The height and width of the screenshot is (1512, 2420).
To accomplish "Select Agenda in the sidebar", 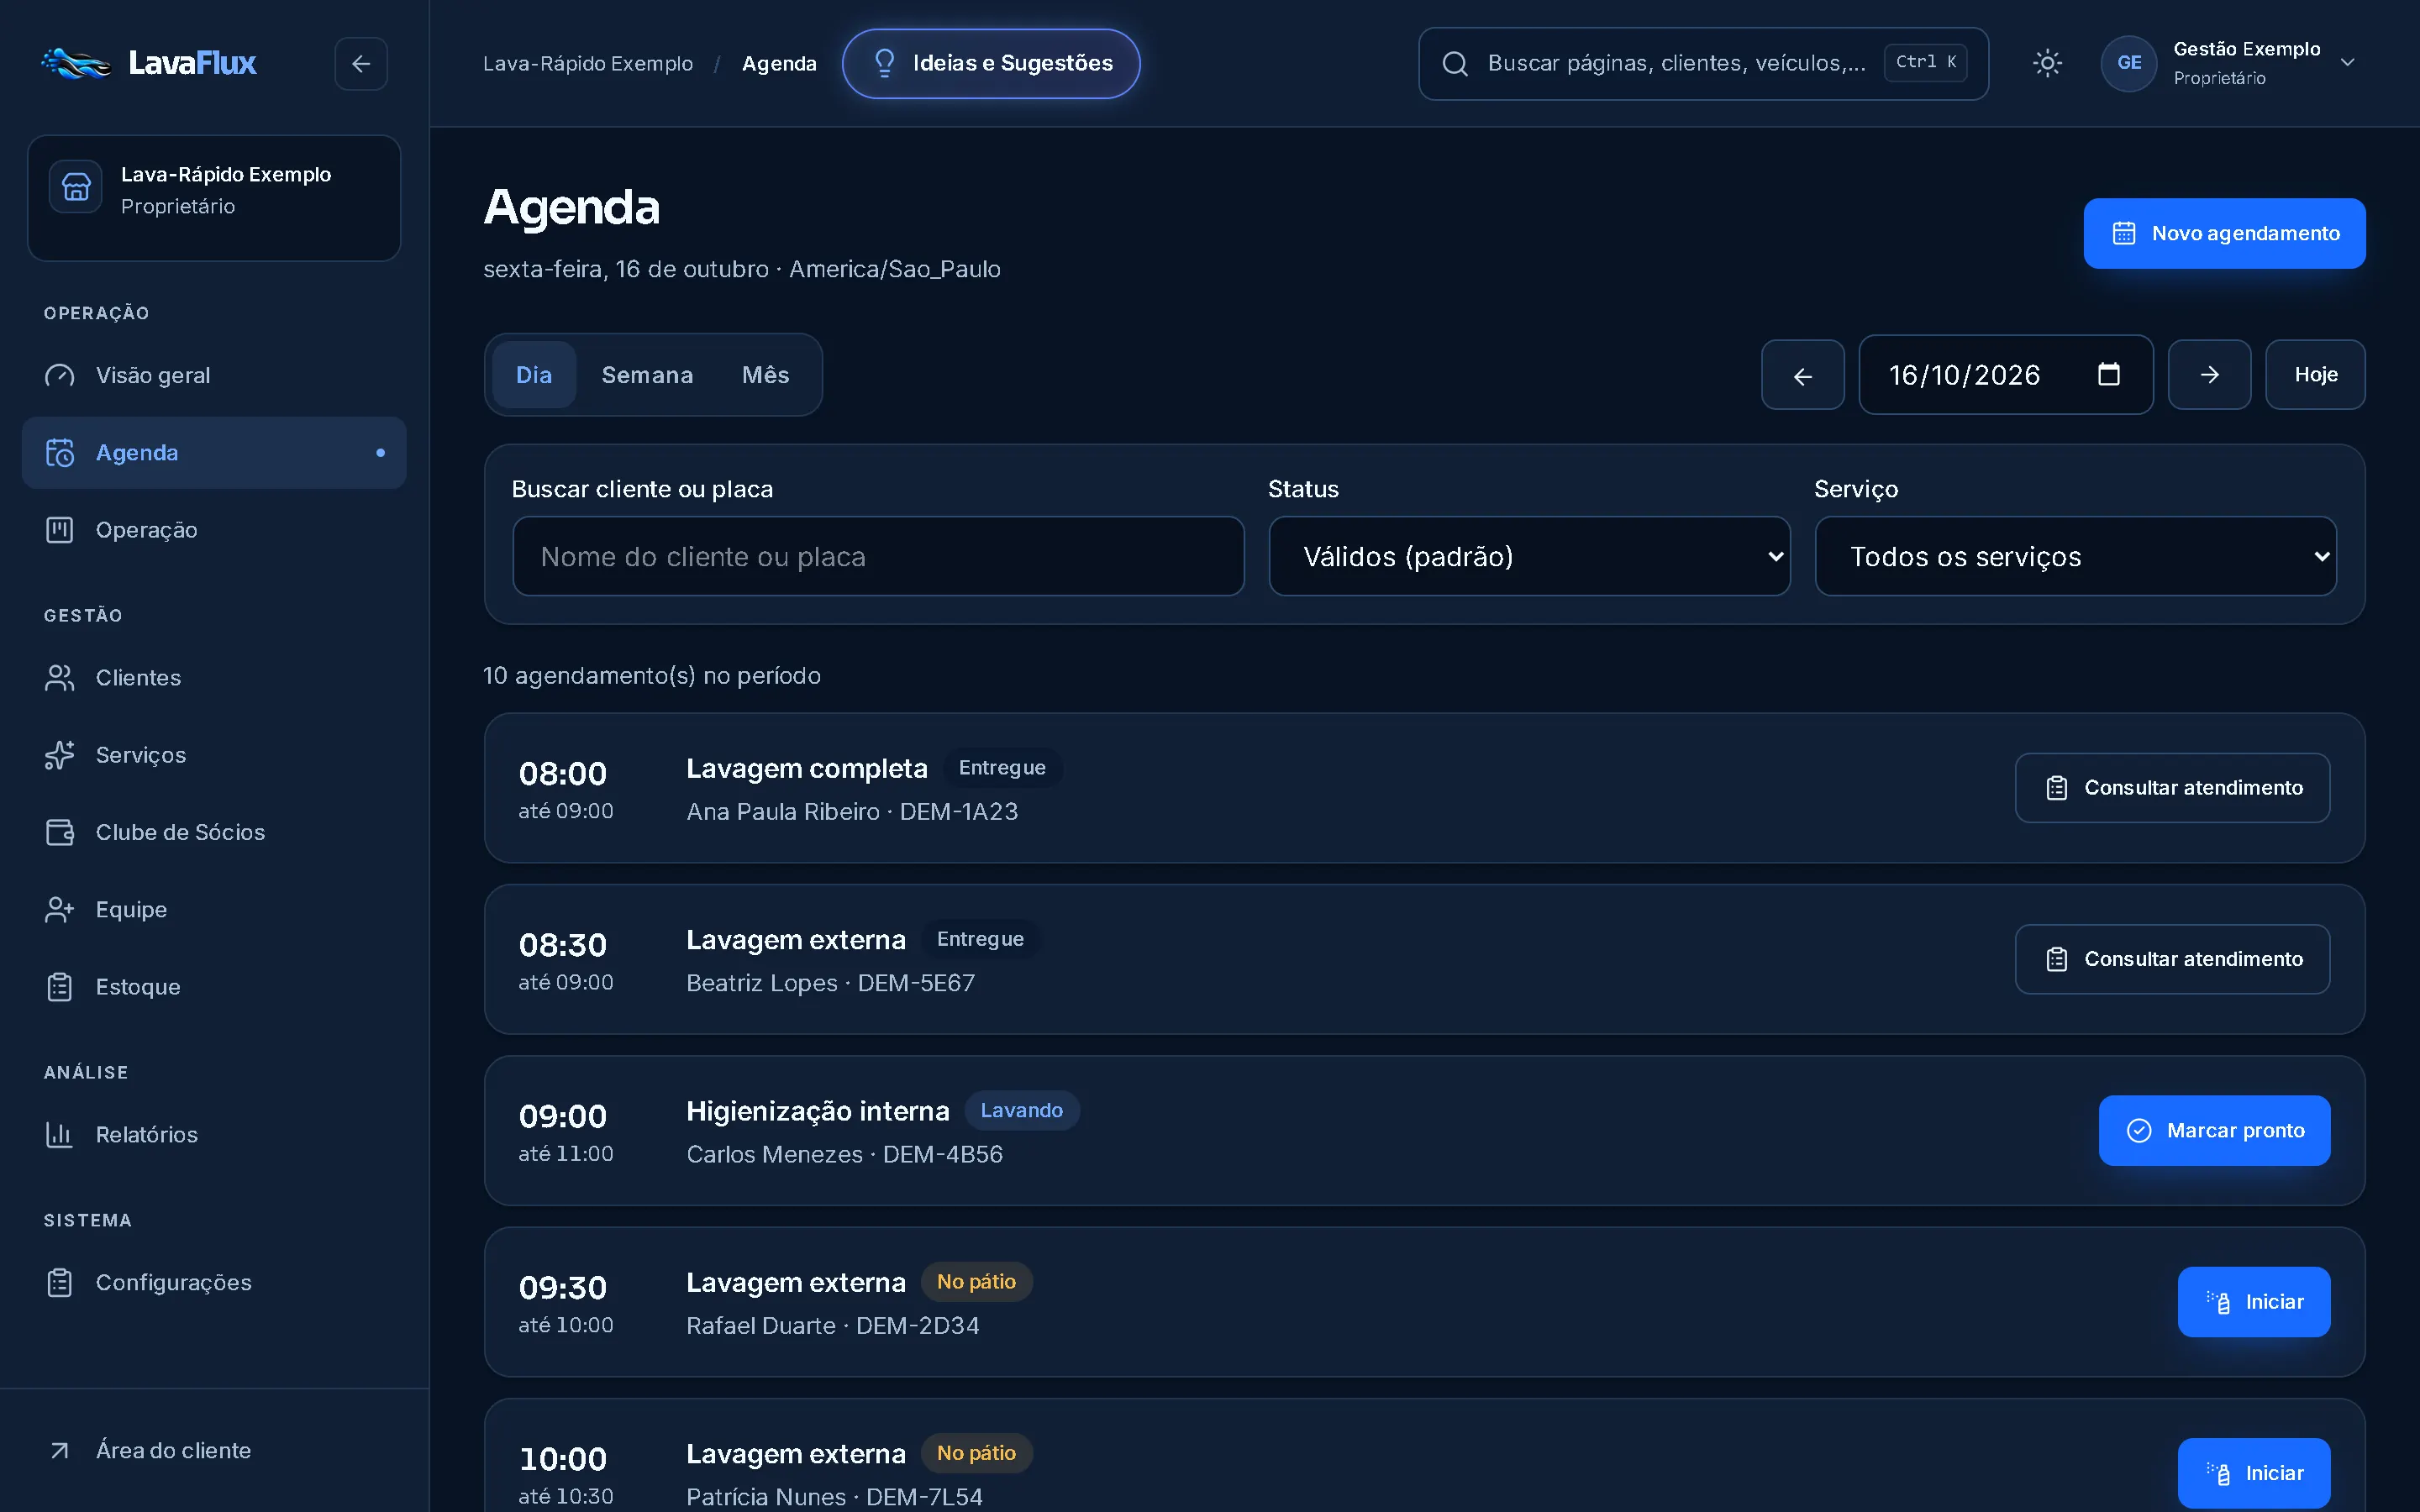I will (x=214, y=453).
